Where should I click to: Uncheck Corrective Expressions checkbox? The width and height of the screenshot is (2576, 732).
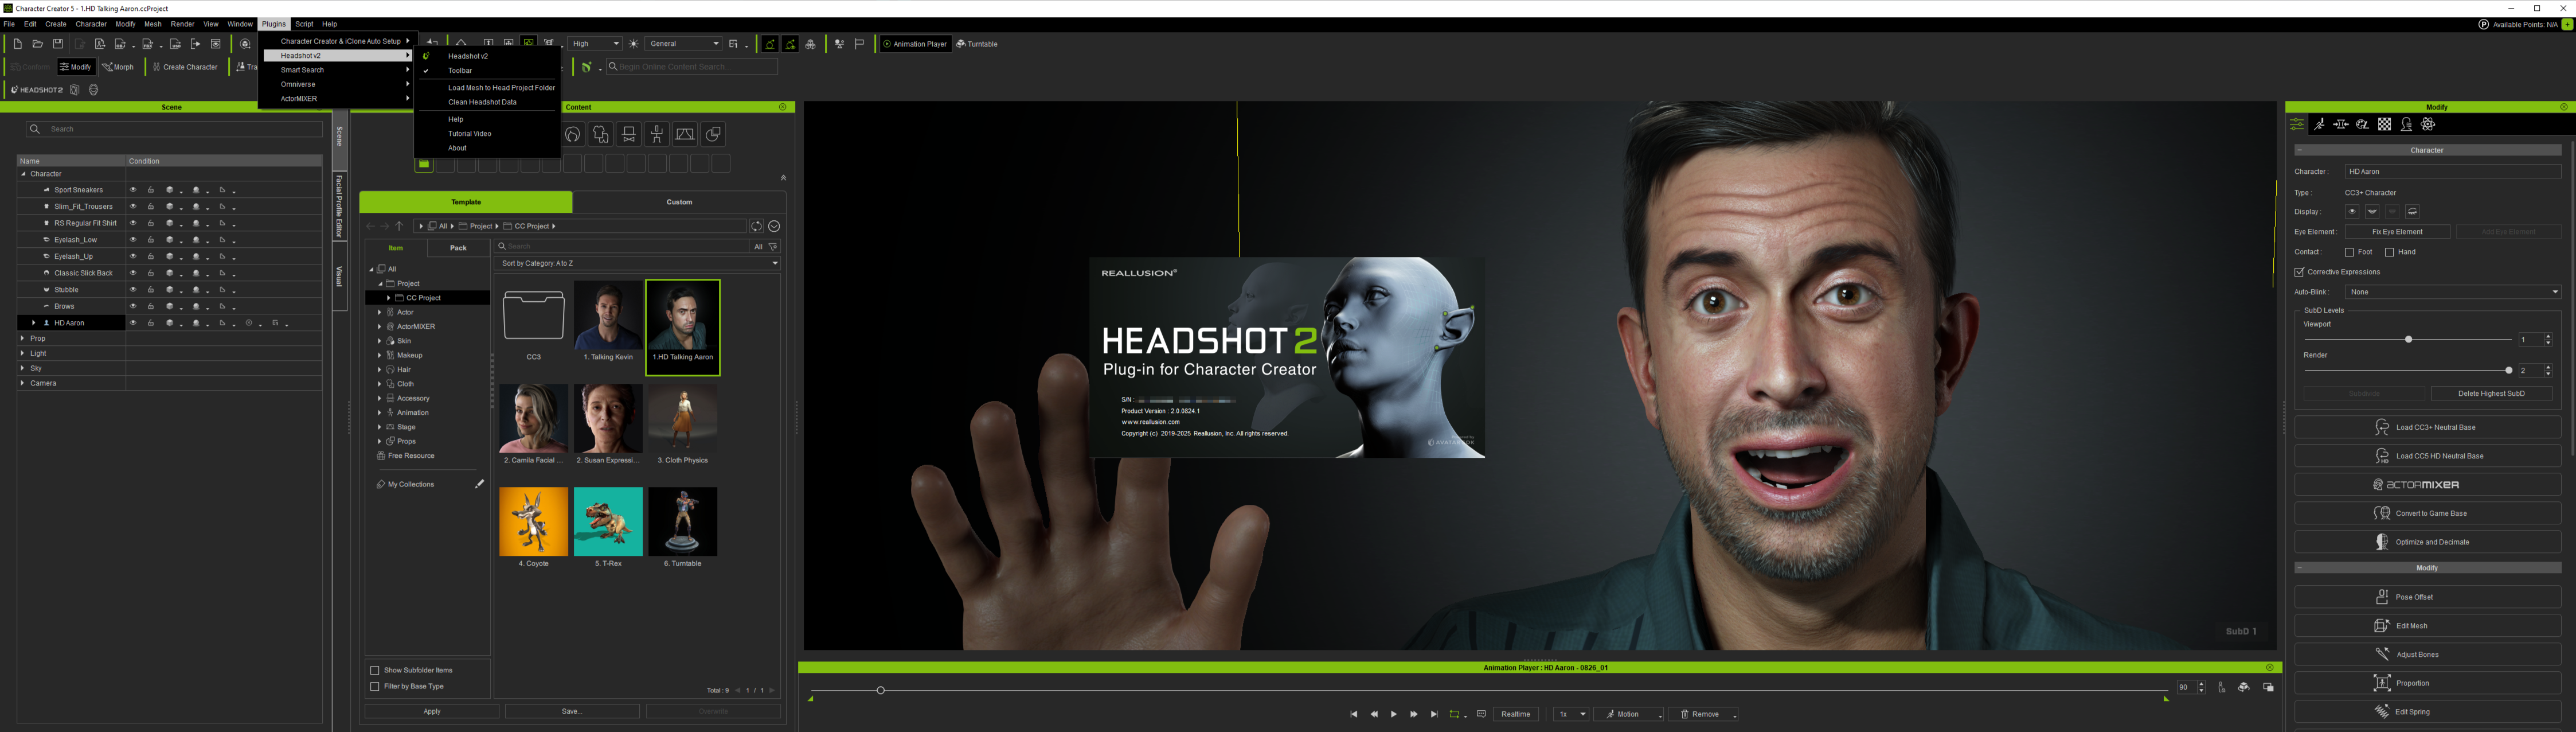2299,272
